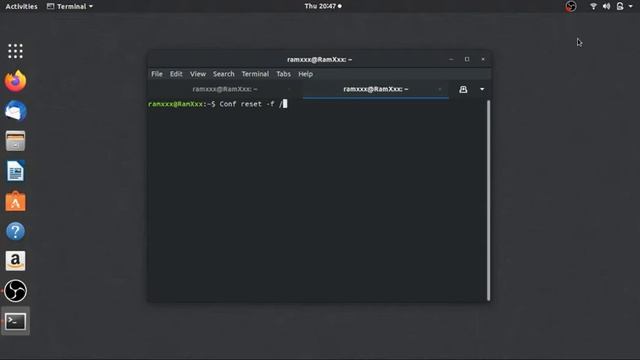Click OBS tray indicator in top bar
This screenshot has height=360, width=640.
(x=571, y=6)
